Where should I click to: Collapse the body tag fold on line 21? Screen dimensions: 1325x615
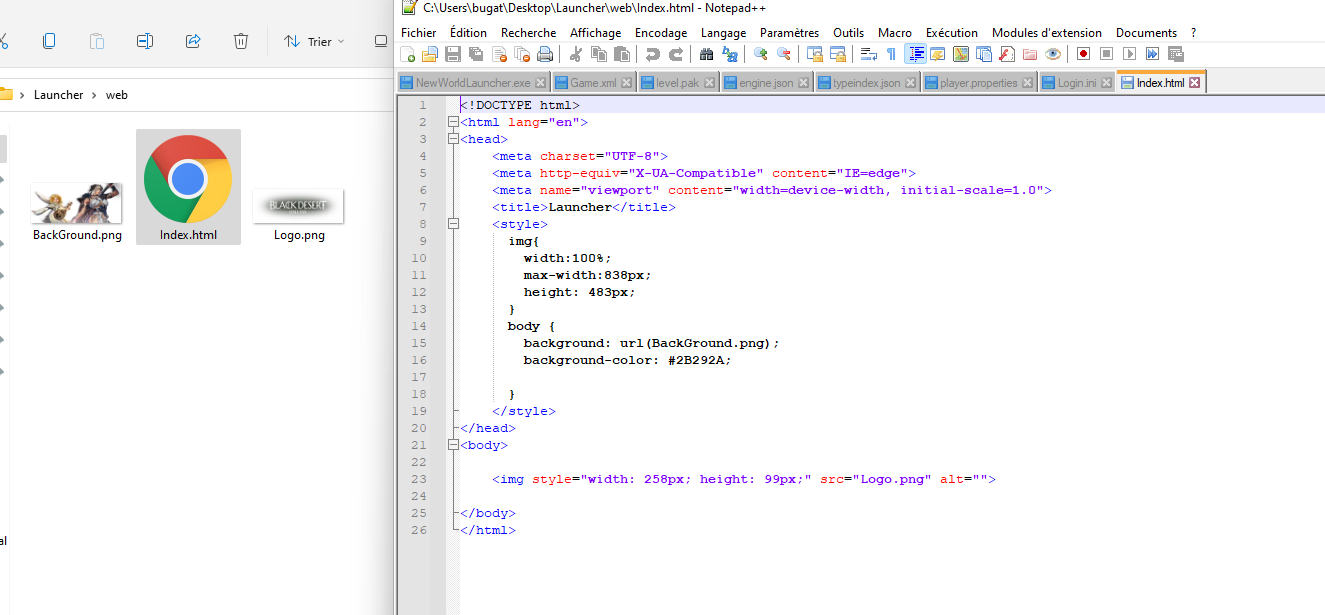pyautogui.click(x=453, y=445)
